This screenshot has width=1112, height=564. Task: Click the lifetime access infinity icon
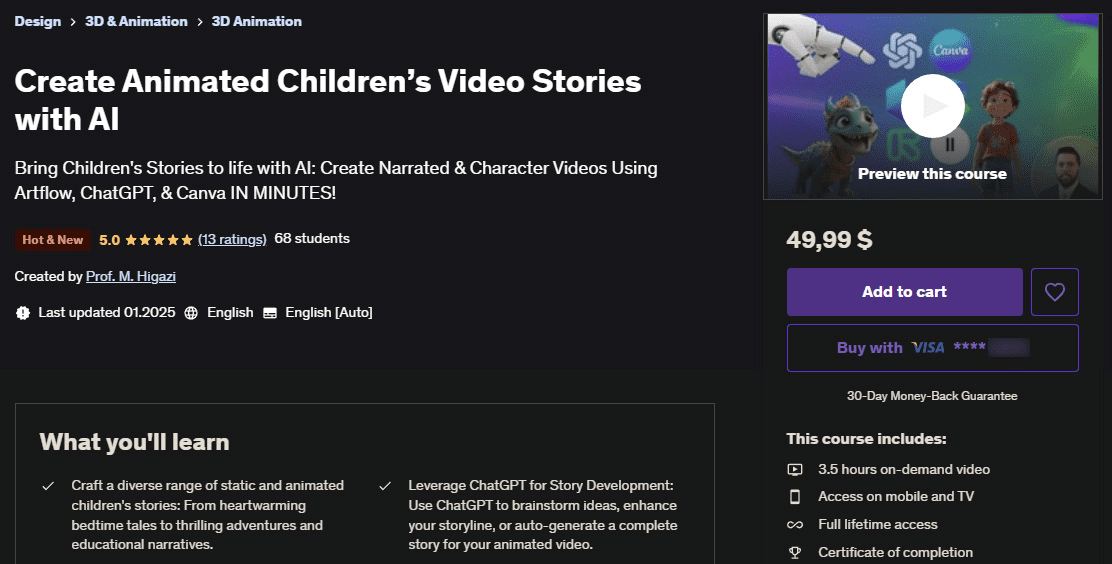795,525
